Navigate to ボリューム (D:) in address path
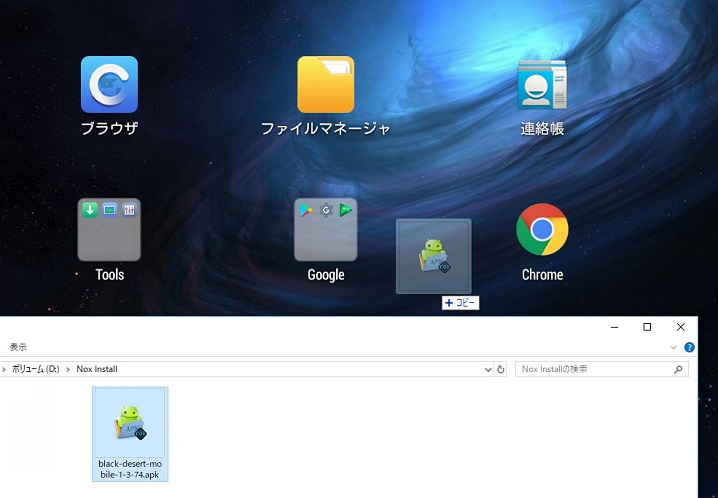The image size is (718, 498). tap(37, 369)
